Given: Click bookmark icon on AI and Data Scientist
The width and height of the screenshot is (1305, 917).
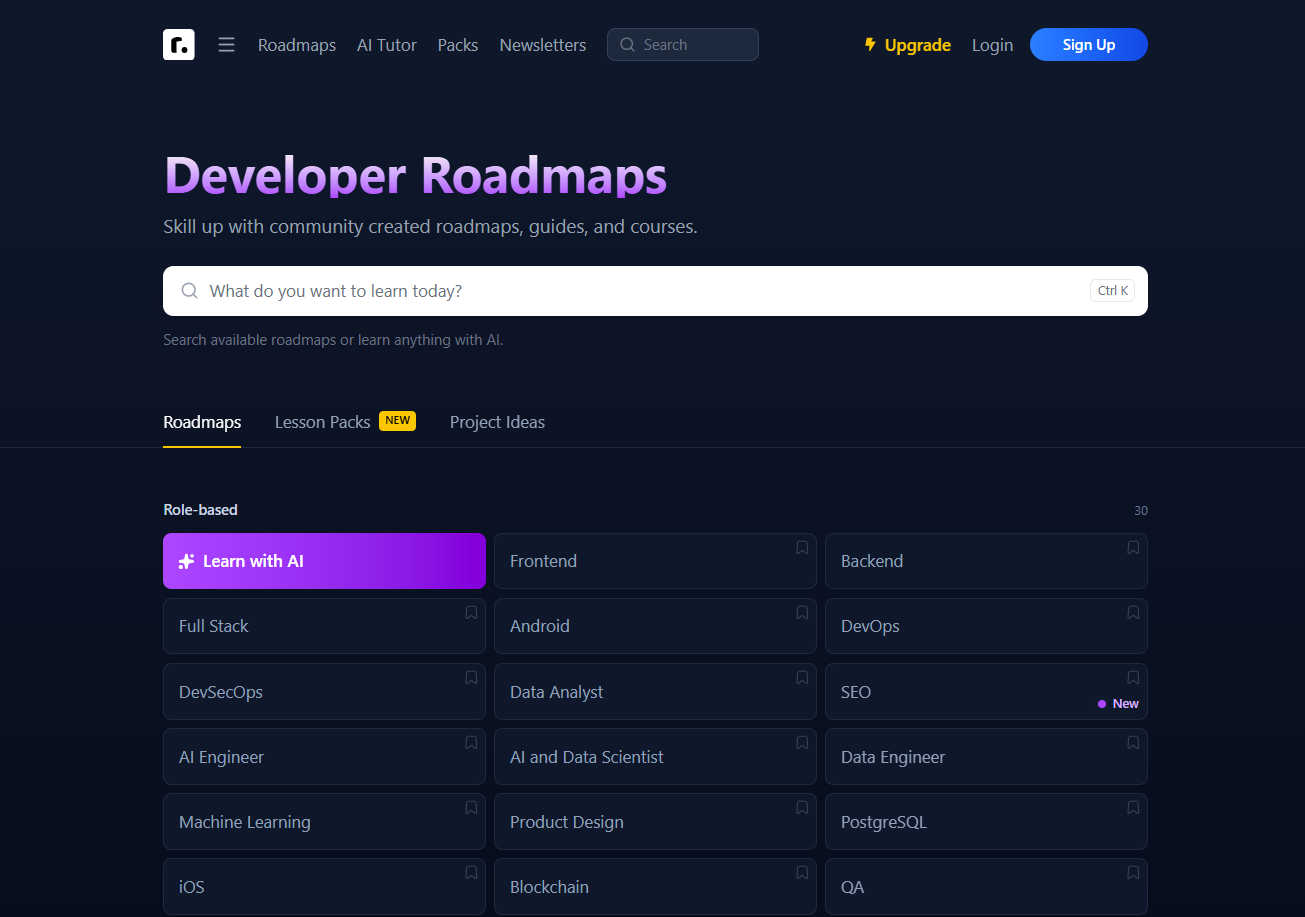Looking at the screenshot, I should click(802, 743).
